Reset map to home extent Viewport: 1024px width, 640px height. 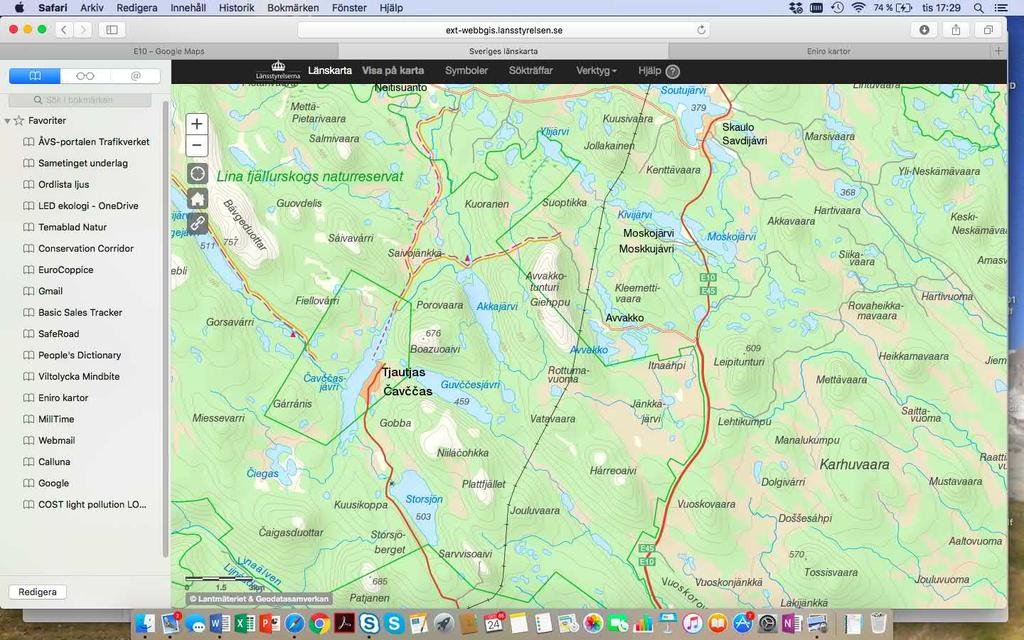[197, 199]
